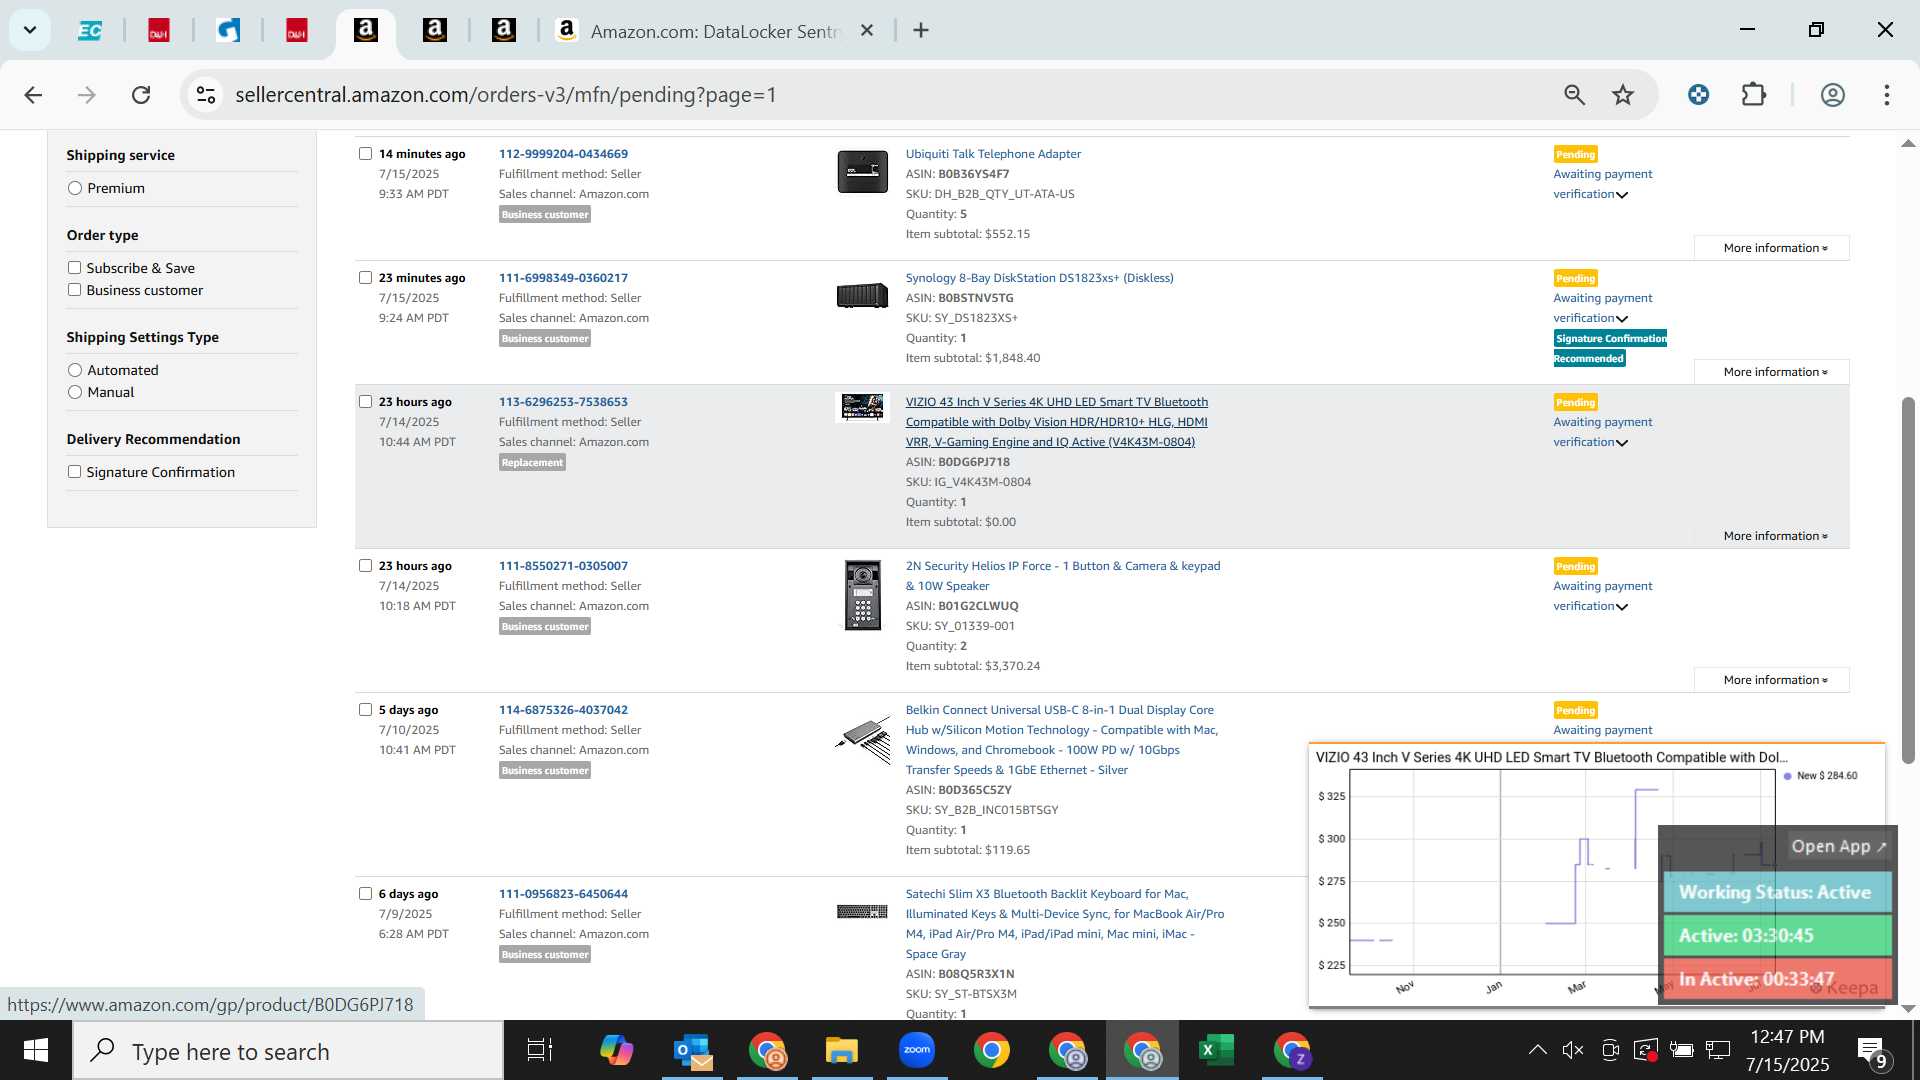Open order 114-6875326-4037042
This screenshot has height=1080, width=1920.
(563, 710)
